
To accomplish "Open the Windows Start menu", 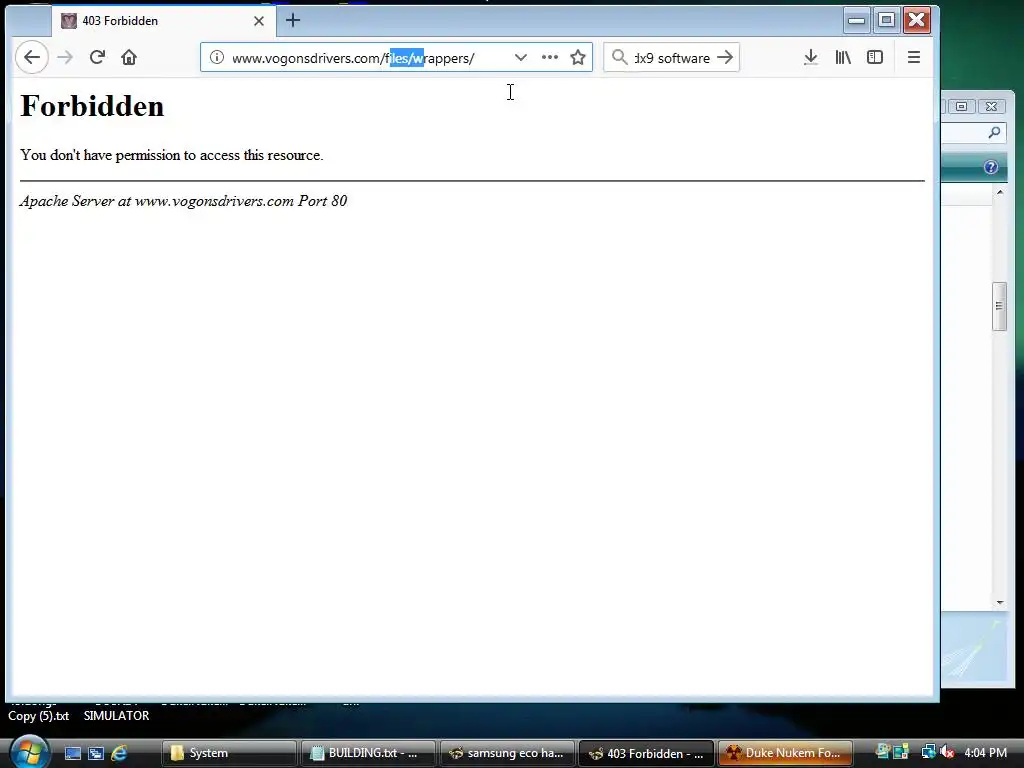I will 29,752.
